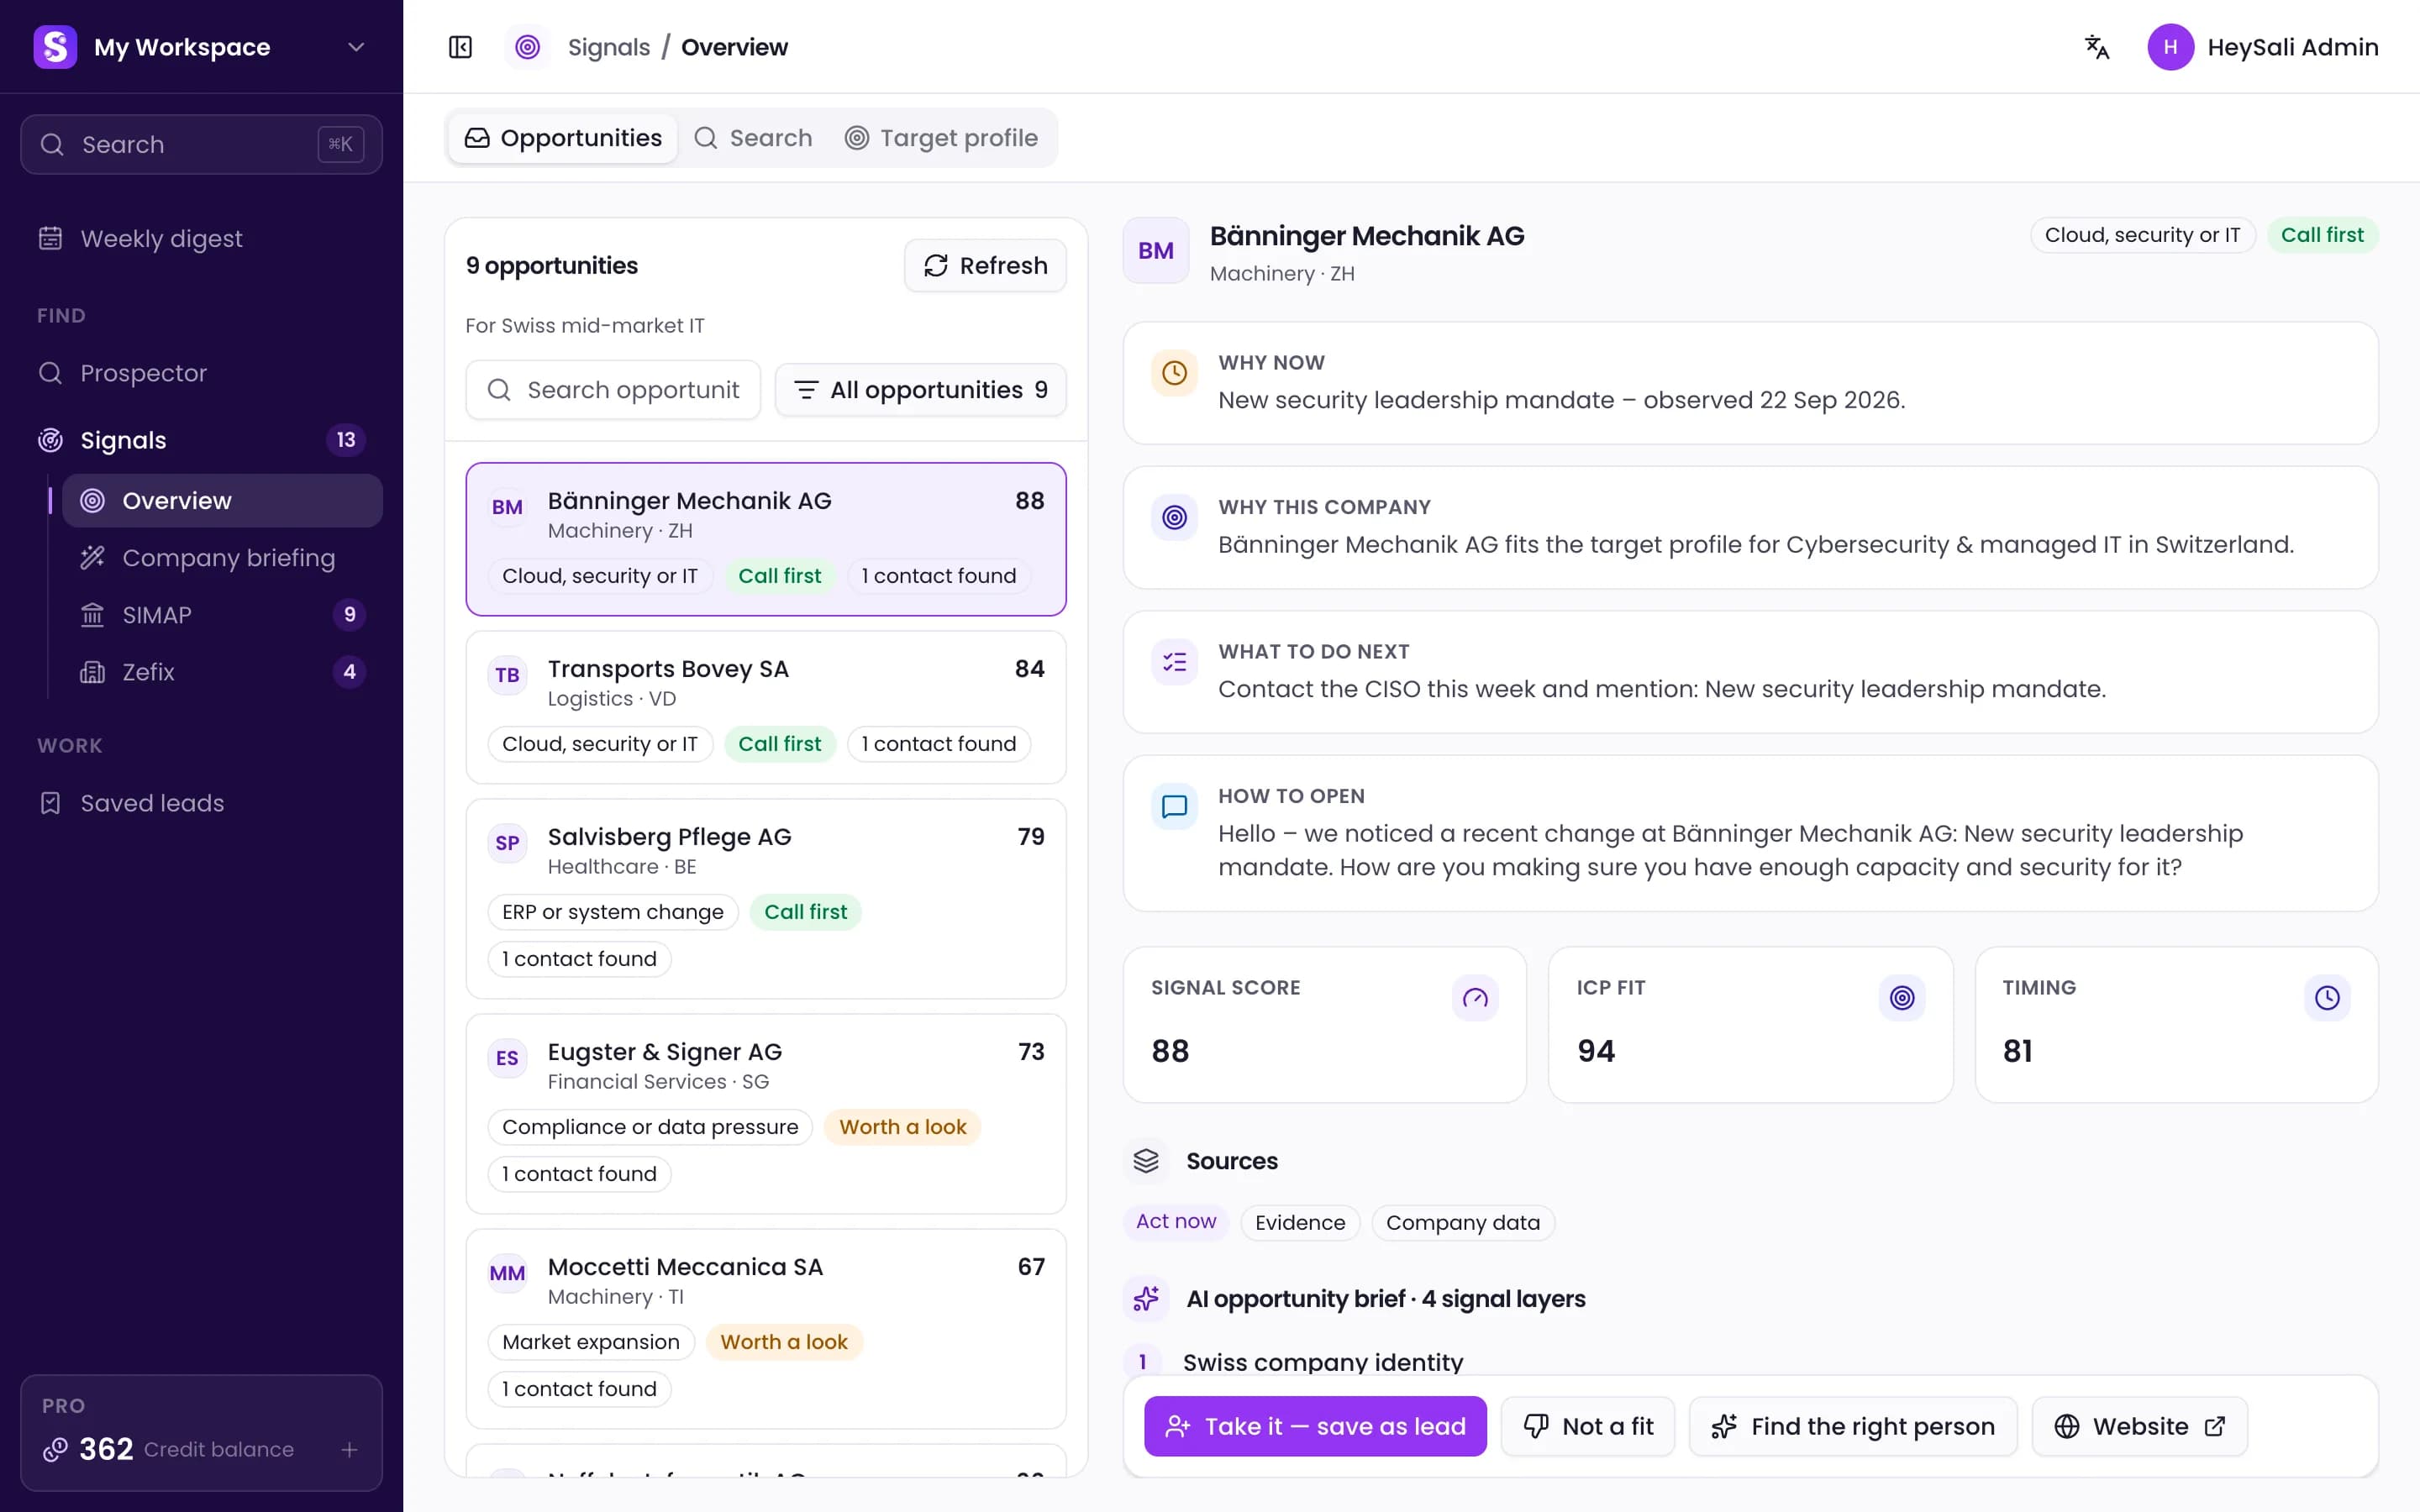Open the language translation icon
2420x1512 pixels.
(x=2096, y=47)
